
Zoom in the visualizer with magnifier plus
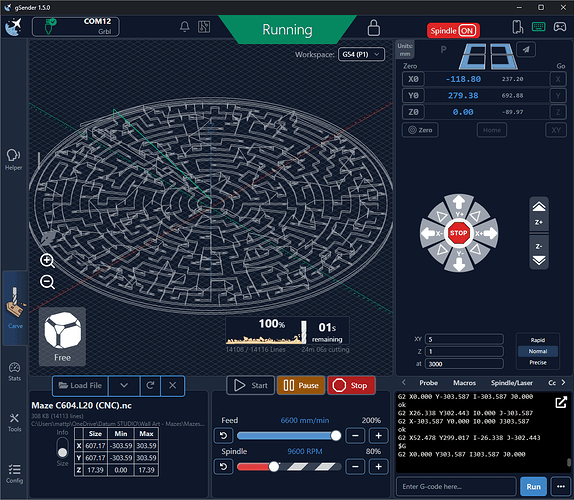click(x=48, y=261)
